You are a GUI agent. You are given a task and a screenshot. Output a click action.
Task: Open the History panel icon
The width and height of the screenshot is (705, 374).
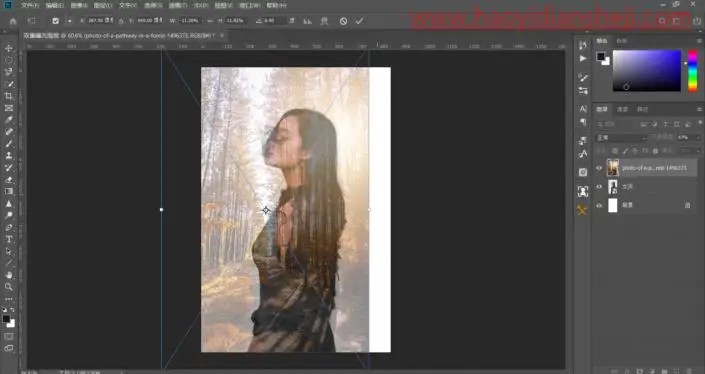coord(583,45)
